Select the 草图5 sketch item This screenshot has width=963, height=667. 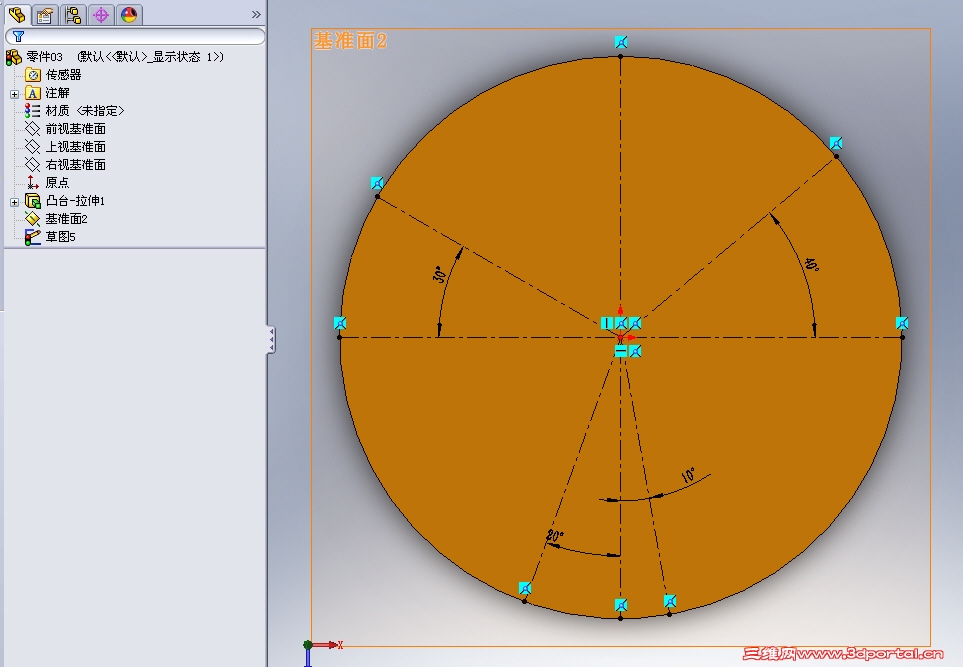(60, 236)
